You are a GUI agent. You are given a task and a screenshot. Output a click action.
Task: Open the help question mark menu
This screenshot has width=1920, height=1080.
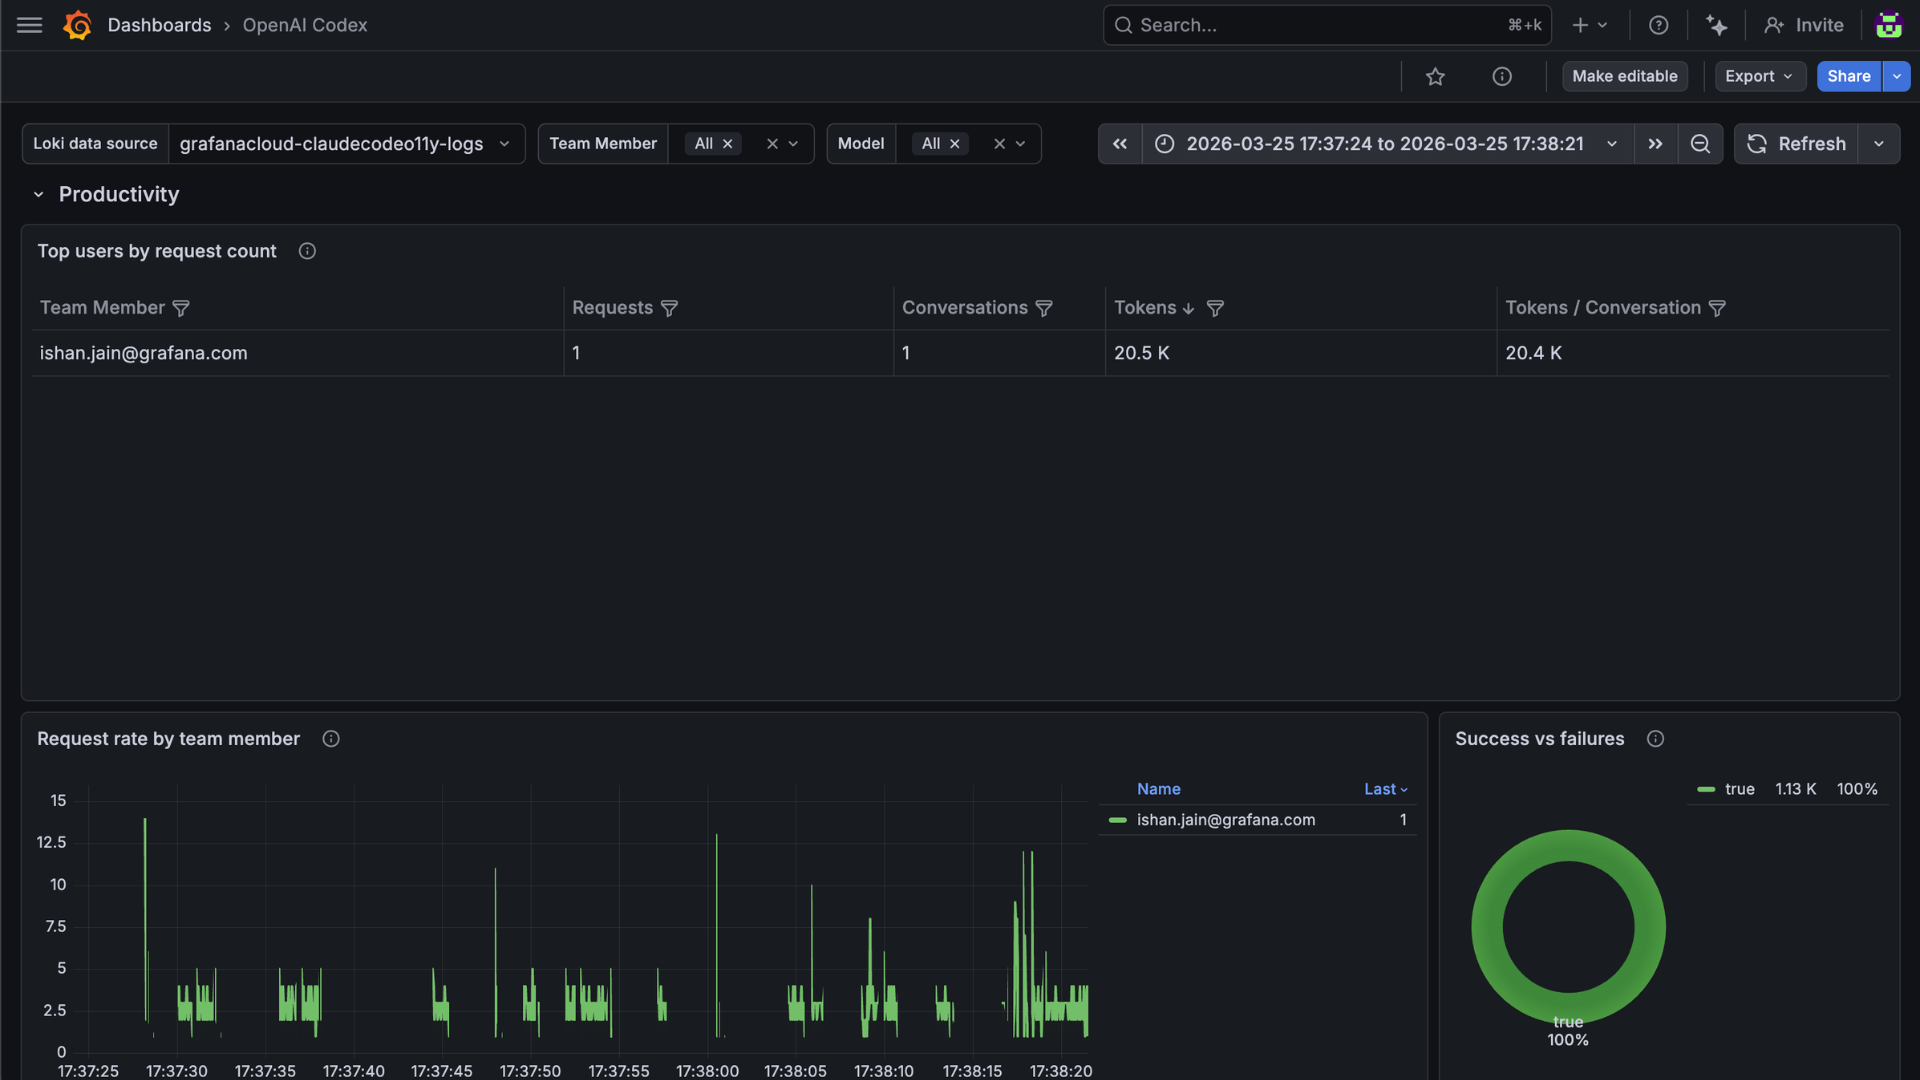1658,25
